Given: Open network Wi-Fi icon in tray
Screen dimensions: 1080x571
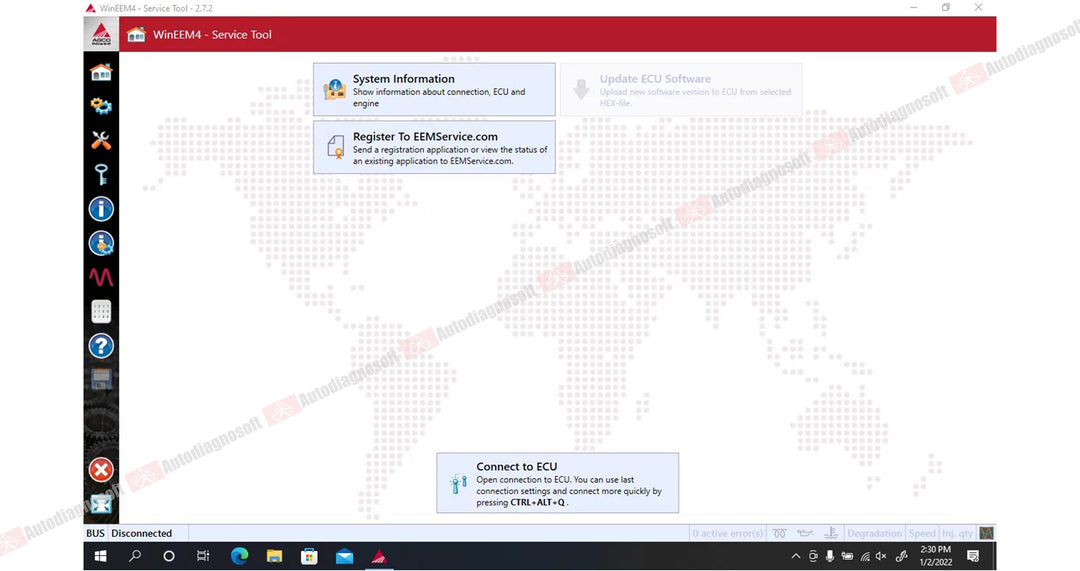Looking at the screenshot, I should (865, 556).
